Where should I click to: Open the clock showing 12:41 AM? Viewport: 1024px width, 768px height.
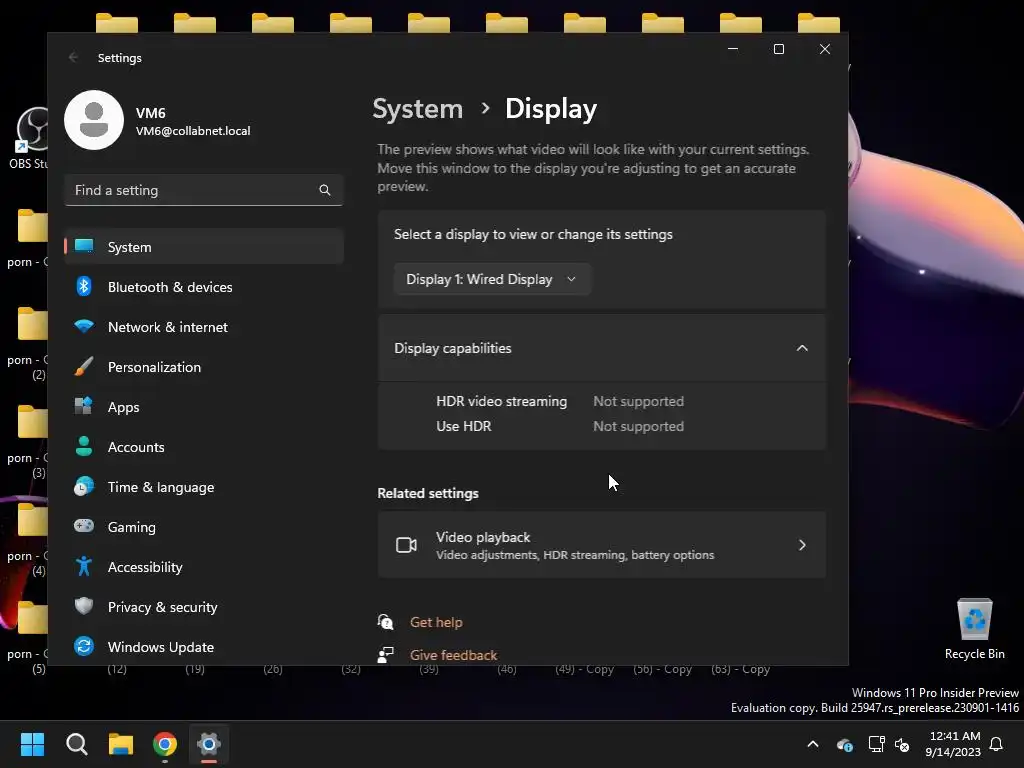click(x=953, y=744)
